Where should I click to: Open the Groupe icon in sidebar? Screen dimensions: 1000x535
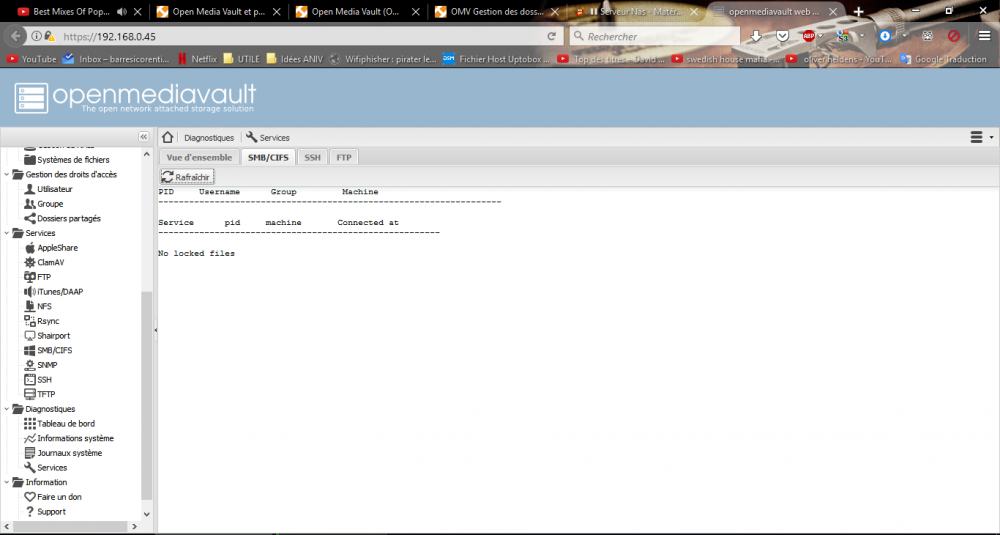point(29,203)
